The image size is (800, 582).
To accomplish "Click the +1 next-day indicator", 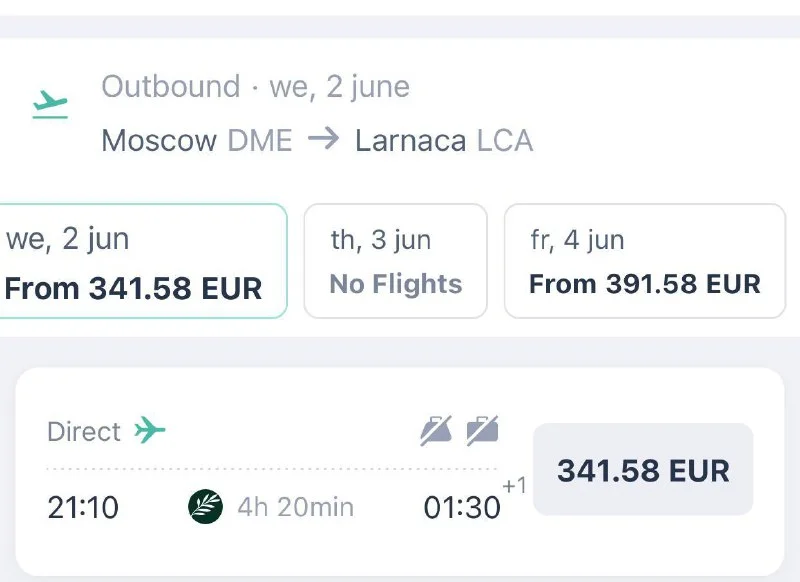I will (514, 487).
